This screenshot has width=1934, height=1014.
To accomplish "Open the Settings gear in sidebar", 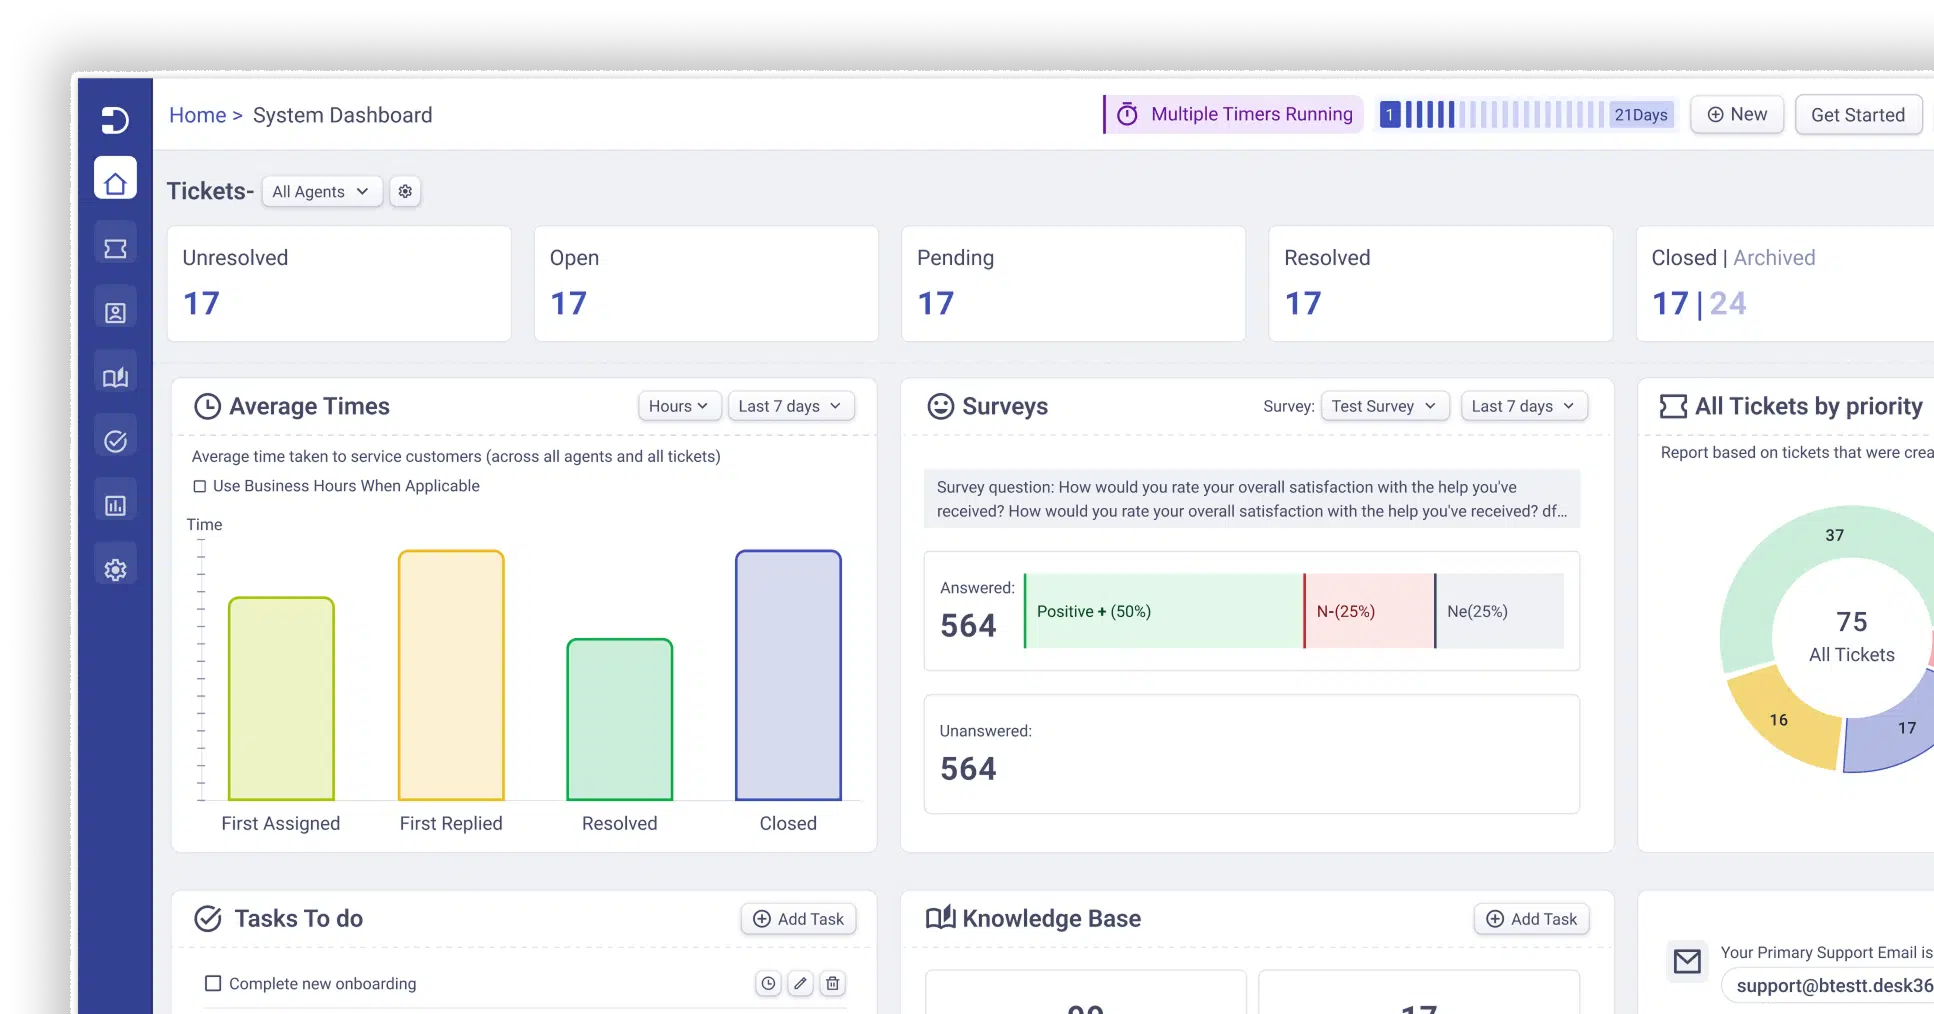I will [x=115, y=569].
